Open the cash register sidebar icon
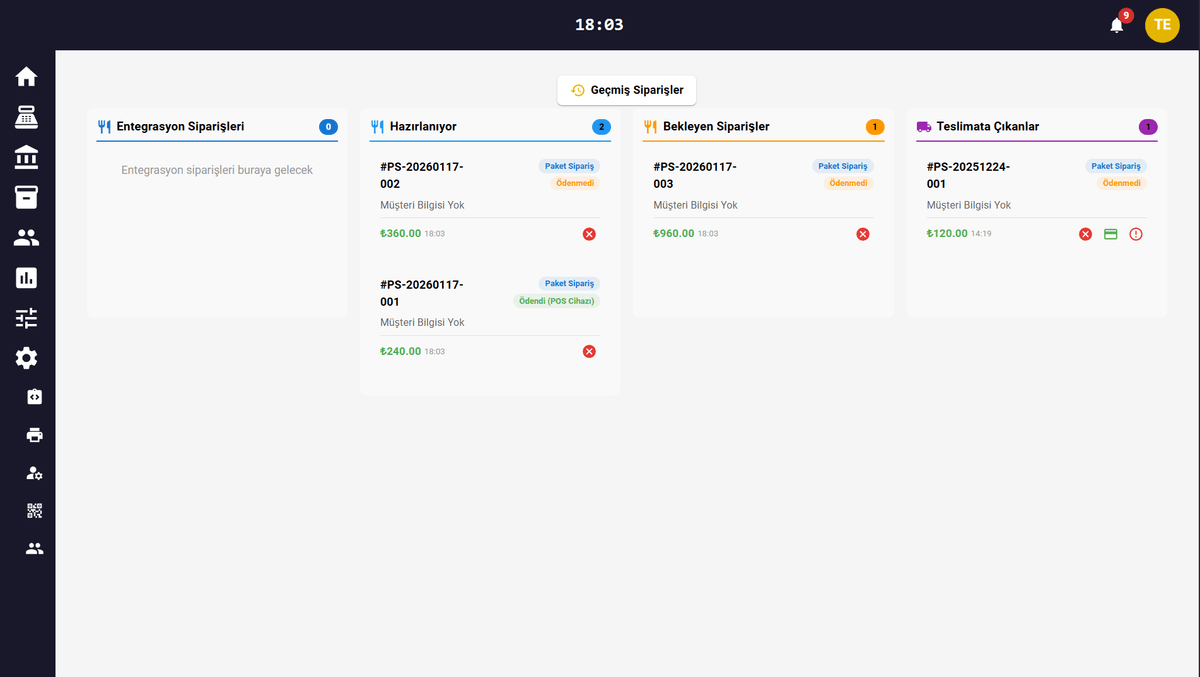Image resolution: width=1200 pixels, height=677 pixels. pyautogui.click(x=27, y=117)
